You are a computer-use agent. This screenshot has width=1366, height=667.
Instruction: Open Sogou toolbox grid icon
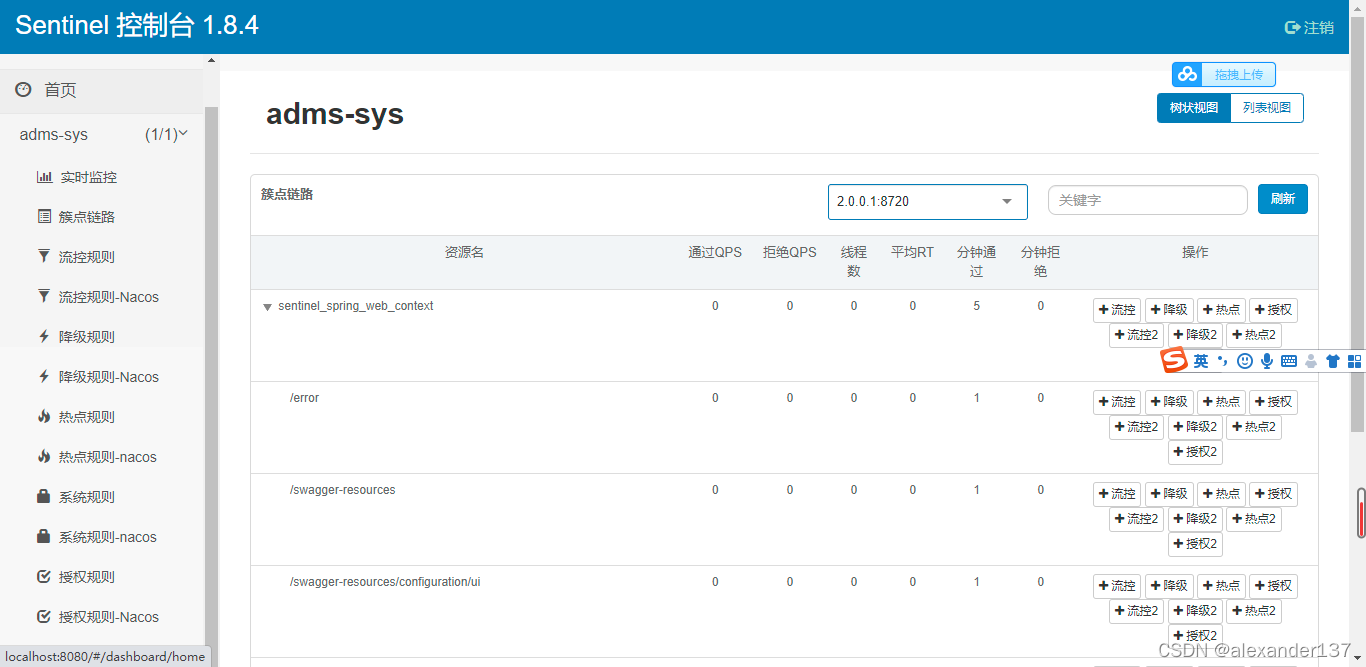click(1355, 361)
